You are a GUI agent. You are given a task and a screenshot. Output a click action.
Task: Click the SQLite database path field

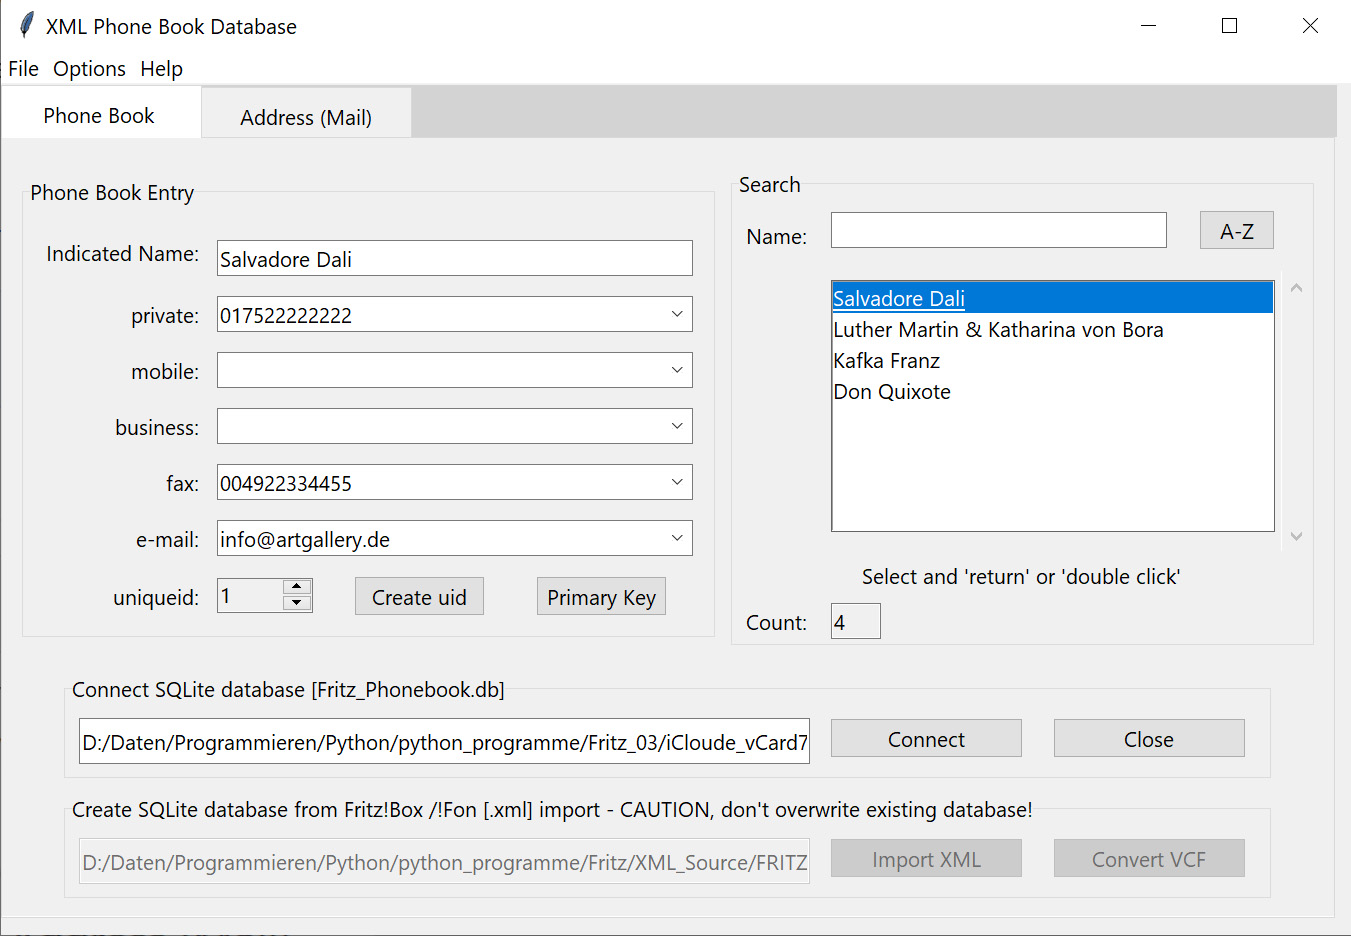pos(444,741)
